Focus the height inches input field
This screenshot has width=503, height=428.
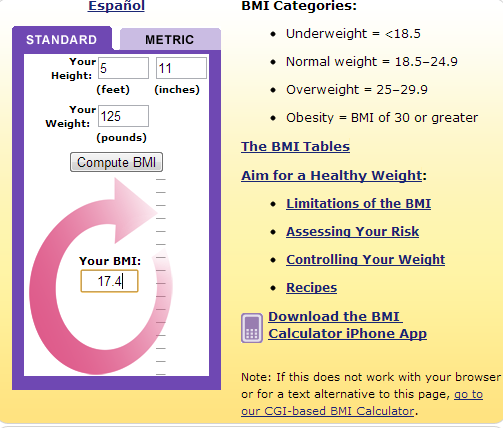tap(181, 68)
